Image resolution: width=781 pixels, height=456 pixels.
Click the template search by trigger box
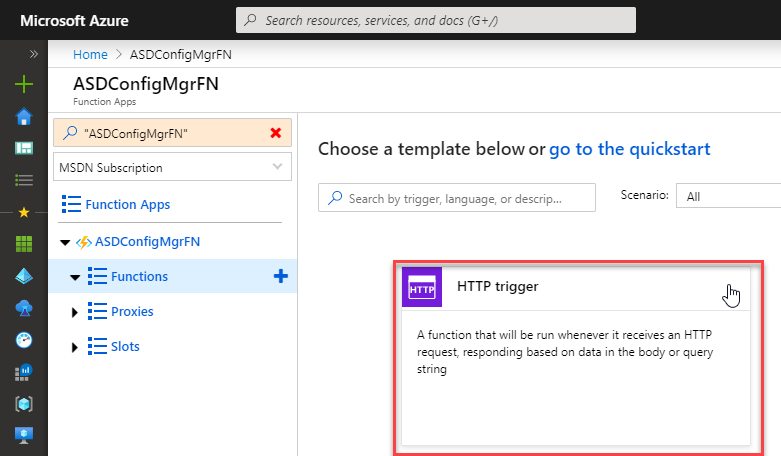point(457,198)
